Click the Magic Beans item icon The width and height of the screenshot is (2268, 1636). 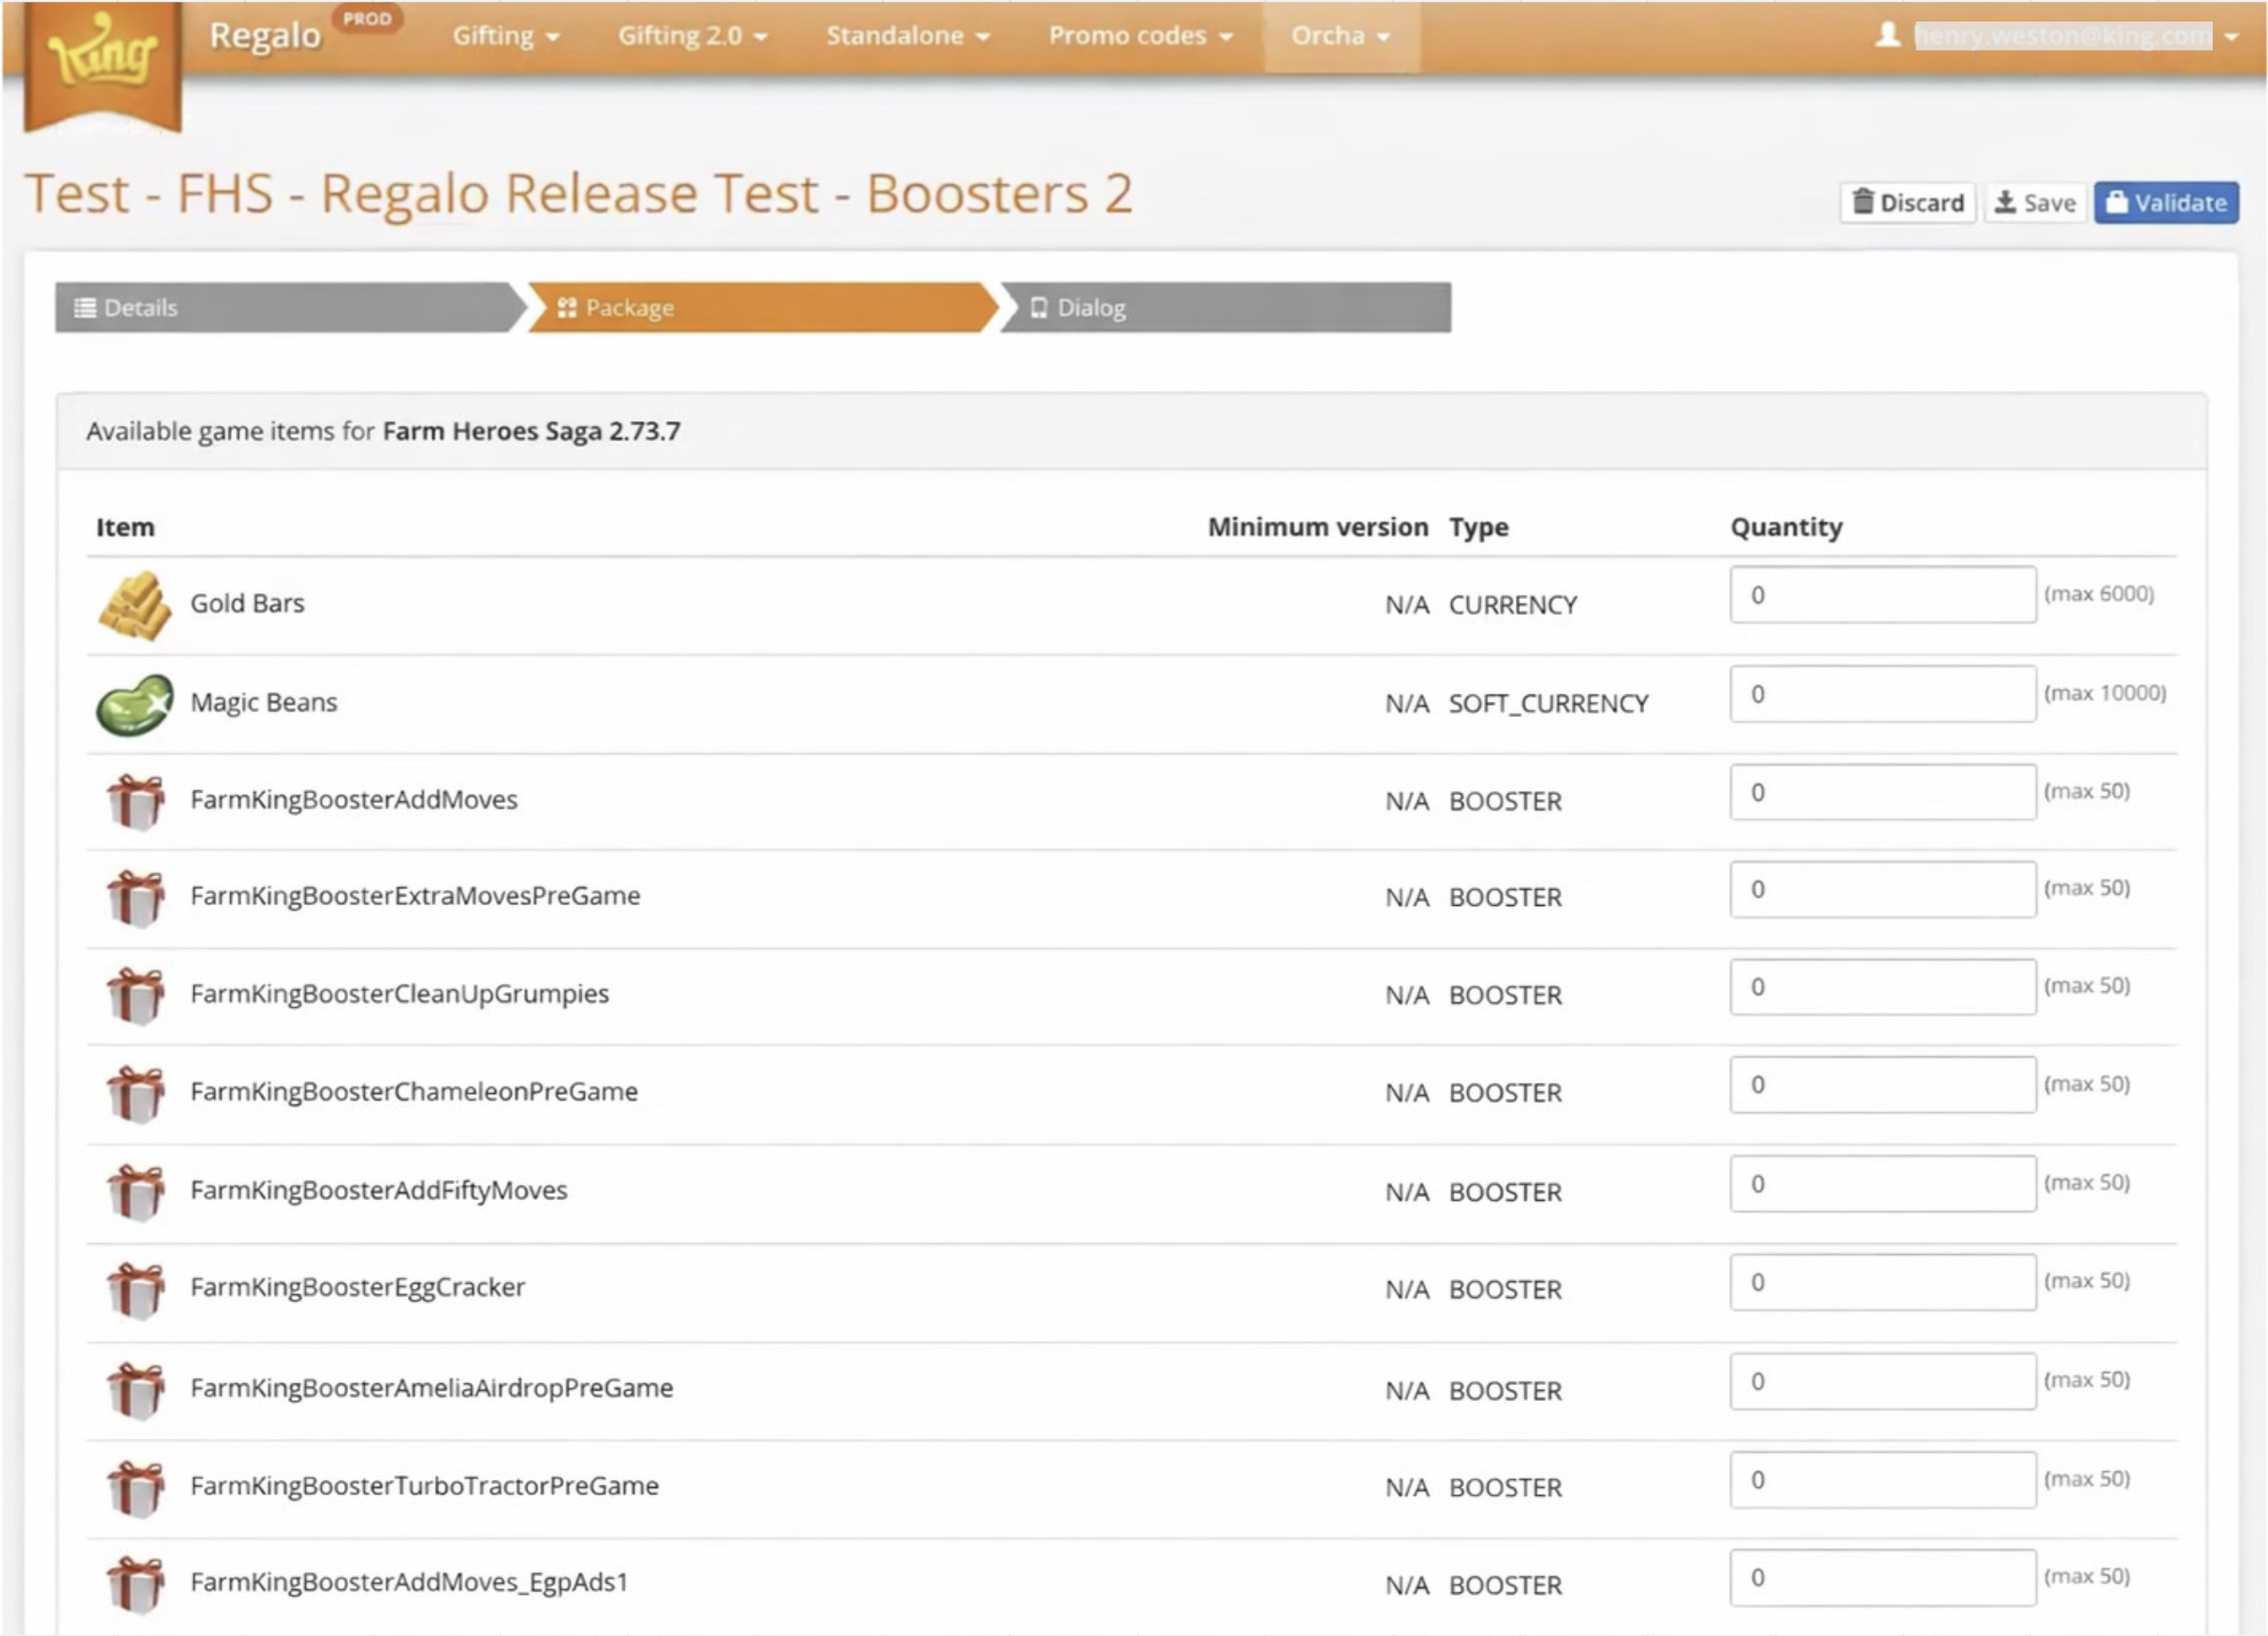[135, 704]
